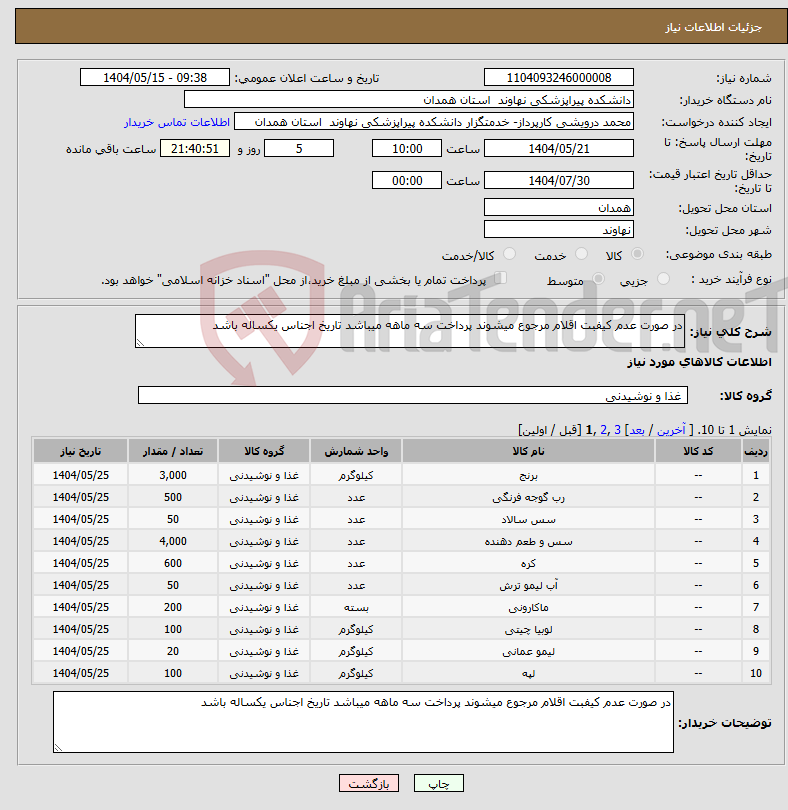788x810 pixels.
Task: Select the لپه item cell
Action: tap(528, 673)
